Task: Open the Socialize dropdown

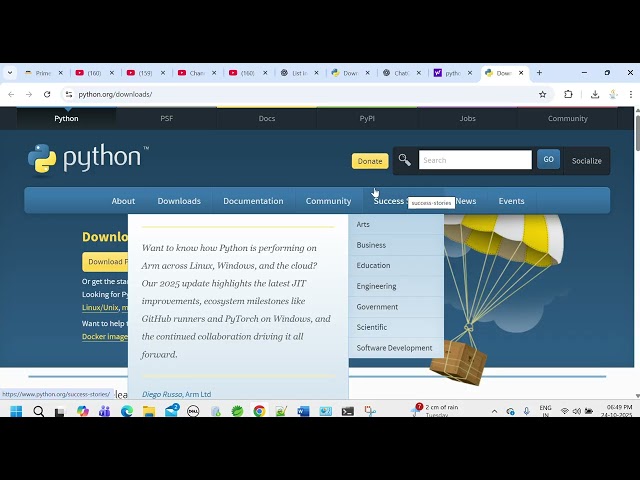Action: point(587,161)
